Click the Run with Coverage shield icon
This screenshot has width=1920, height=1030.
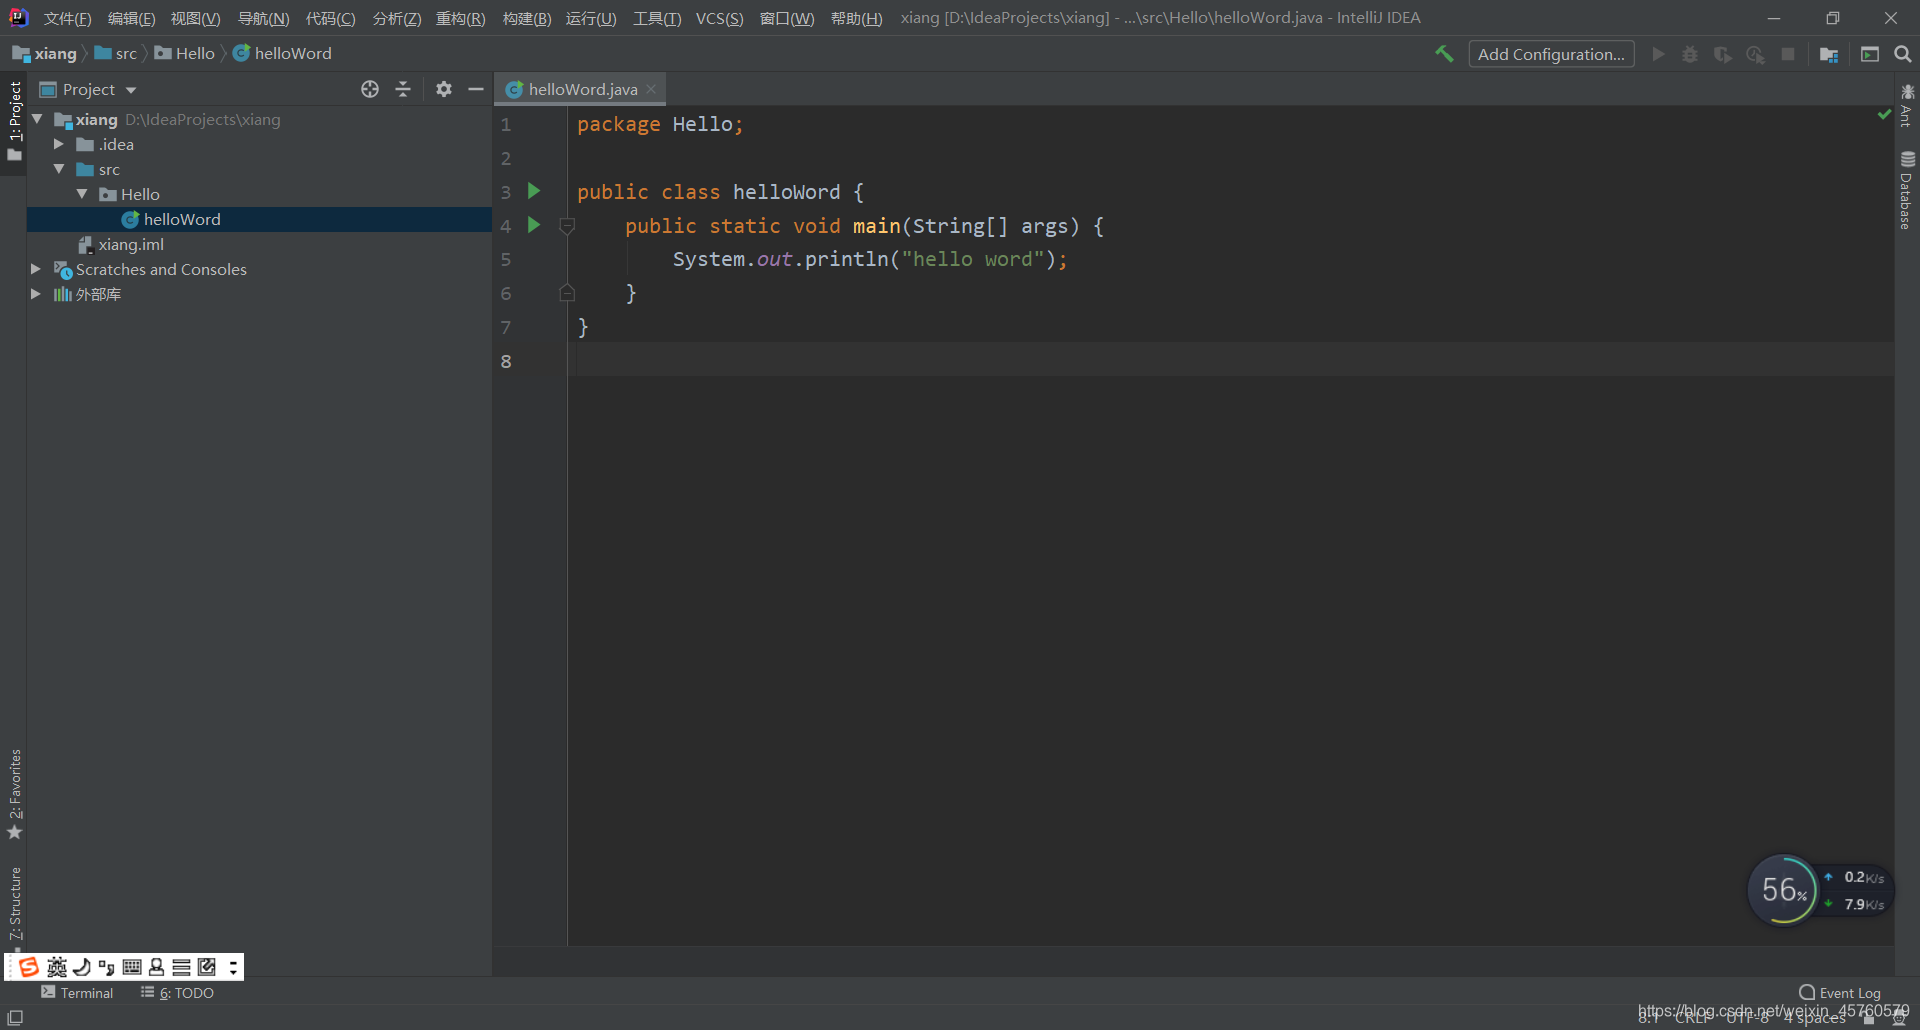[x=1722, y=54]
